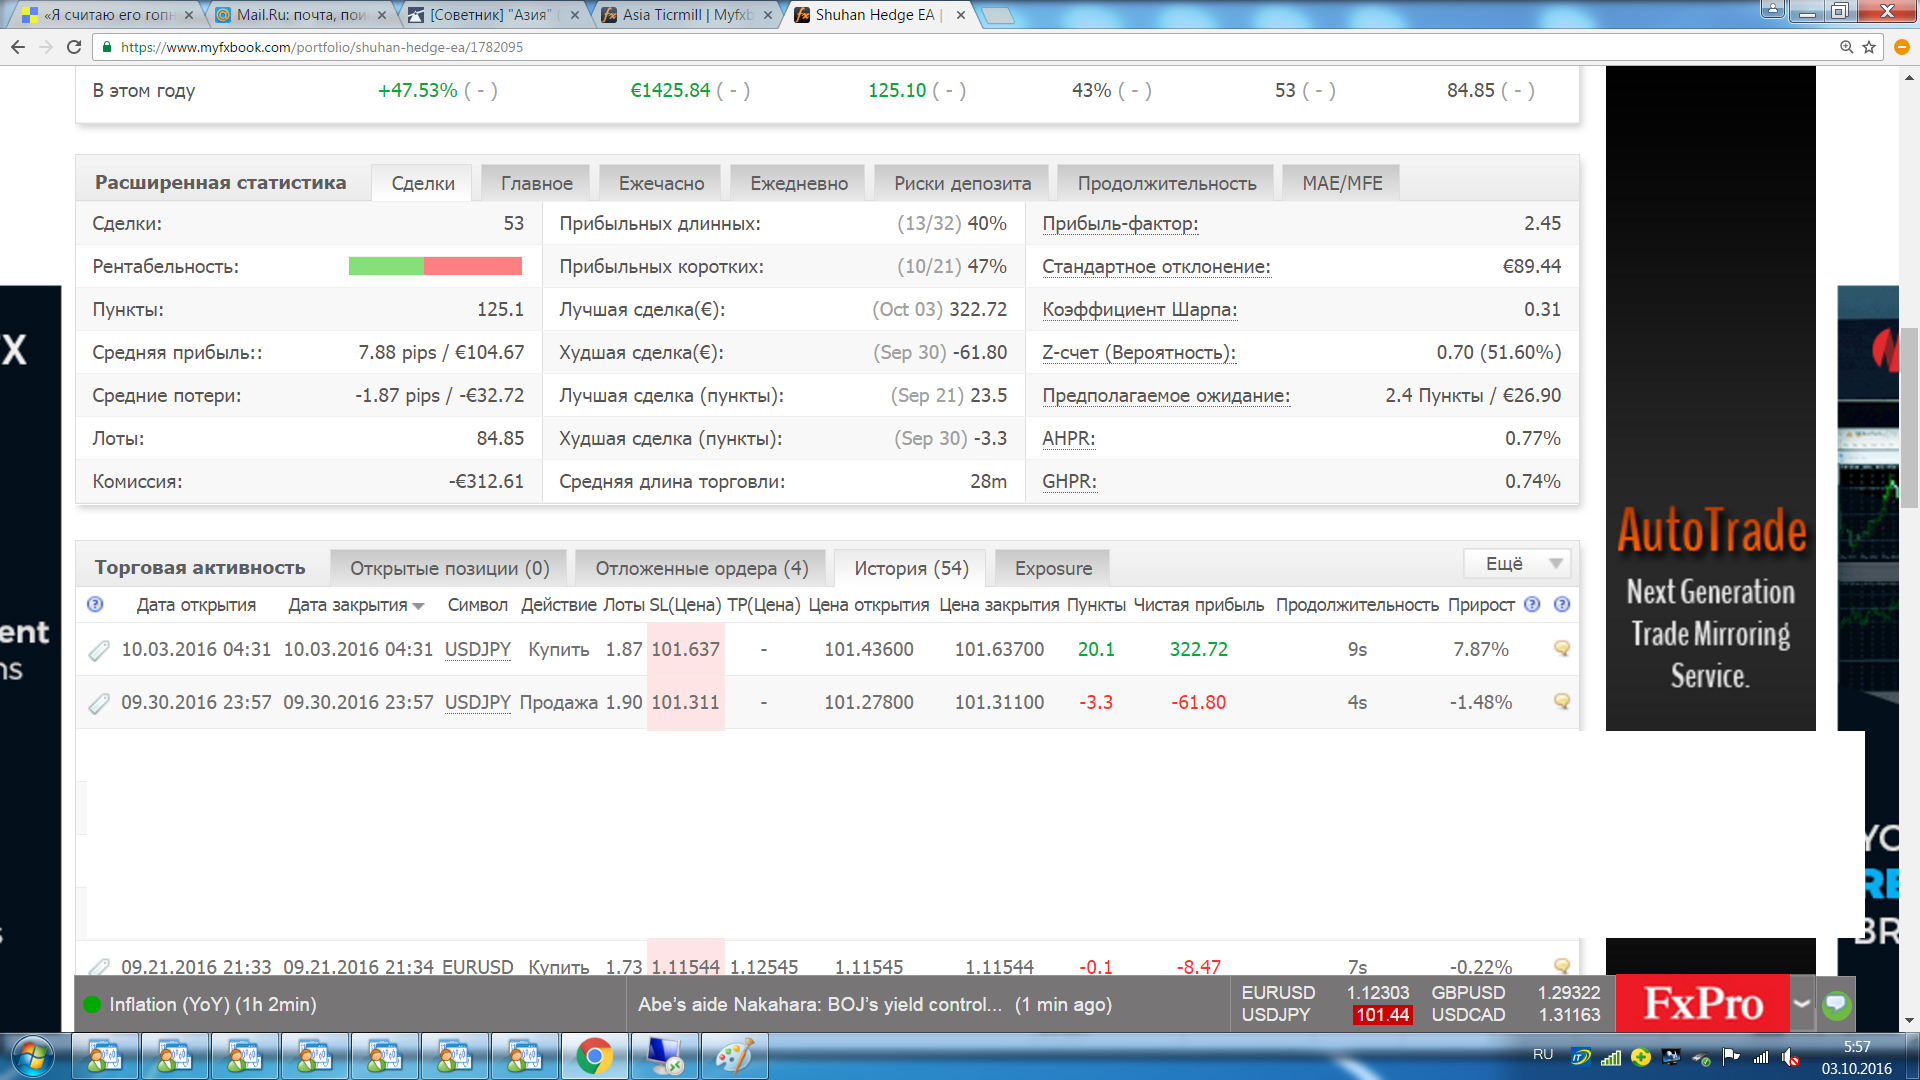Switch to Ежечасно statistics tab

tap(661, 183)
